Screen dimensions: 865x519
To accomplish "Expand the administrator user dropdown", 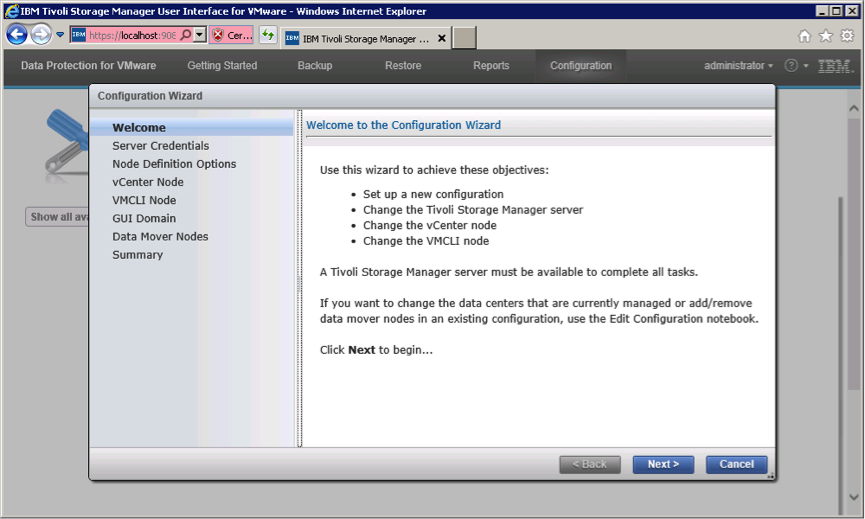I will [738, 66].
